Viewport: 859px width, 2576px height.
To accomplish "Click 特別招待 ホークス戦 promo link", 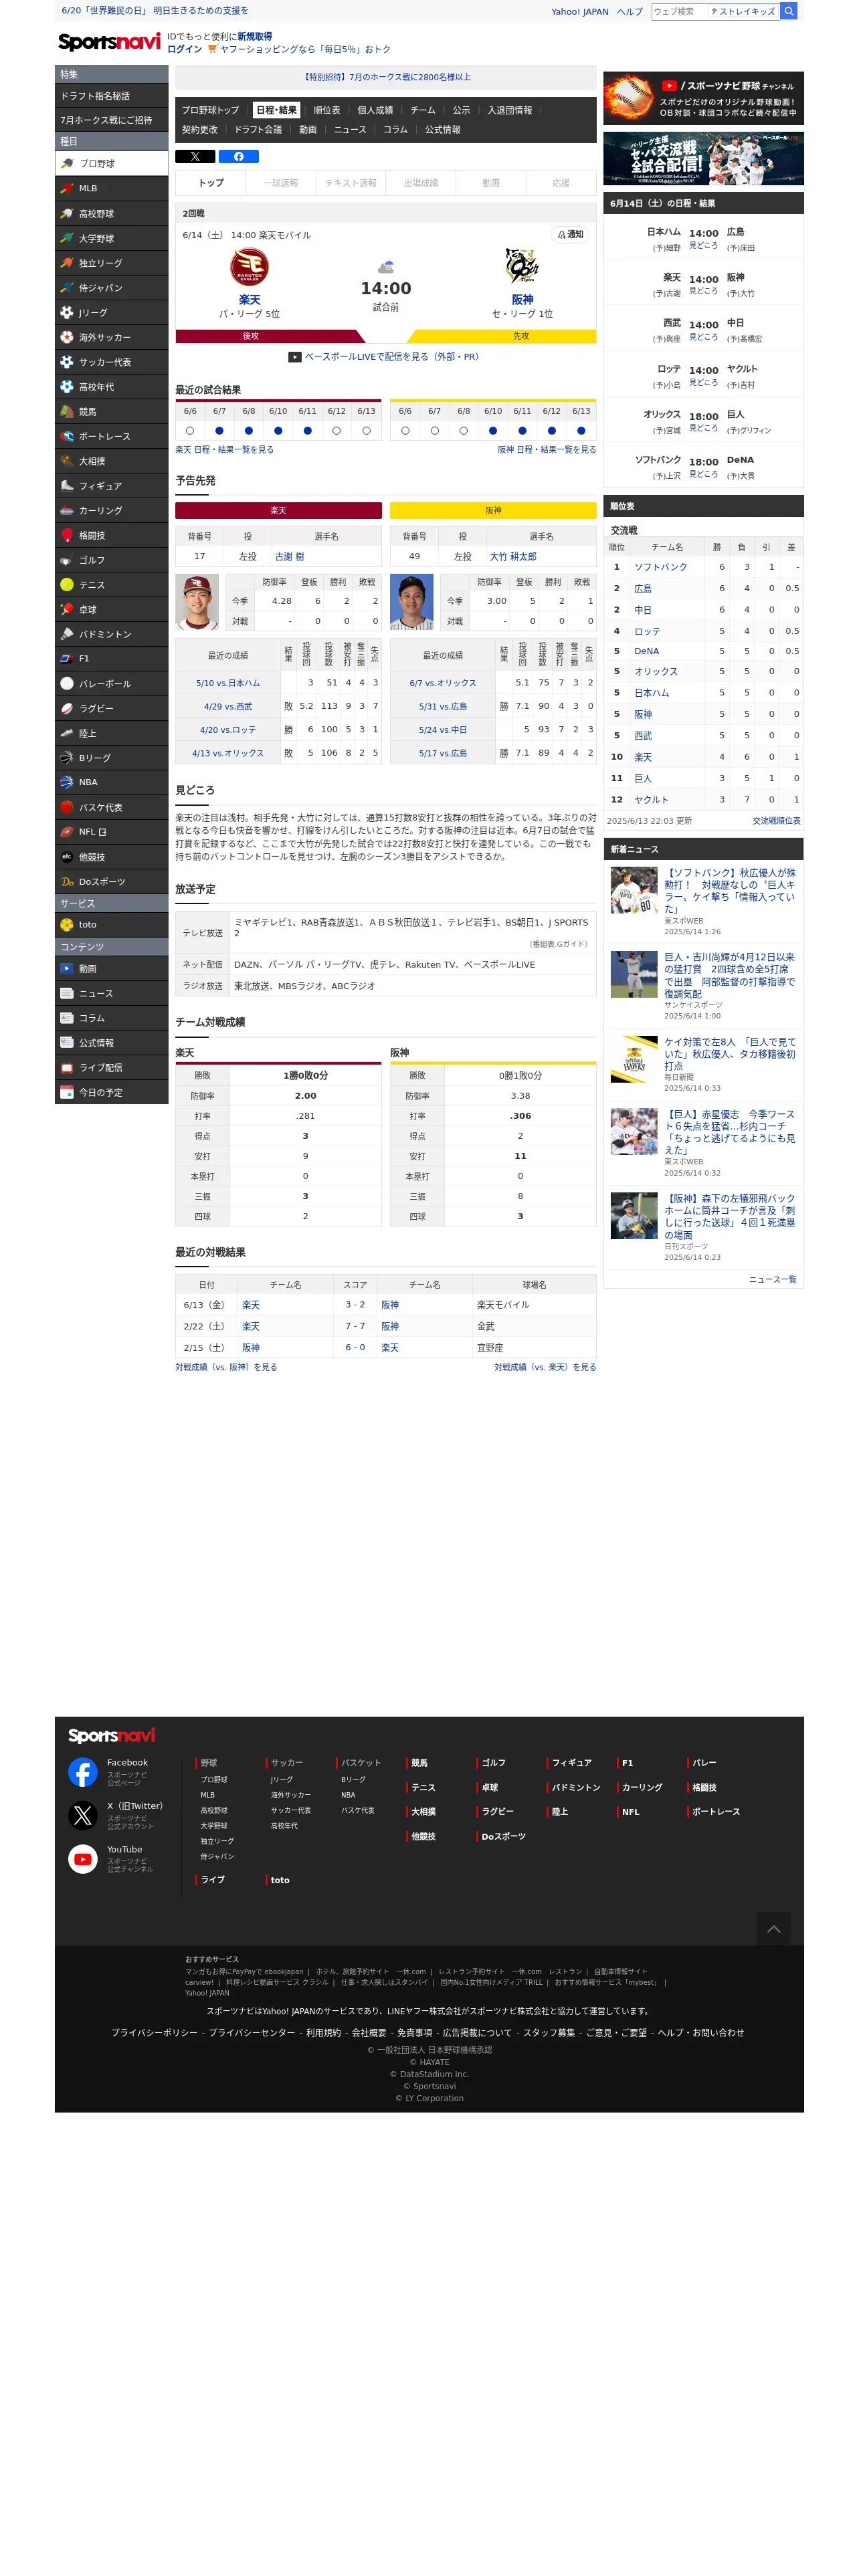I will click(386, 77).
